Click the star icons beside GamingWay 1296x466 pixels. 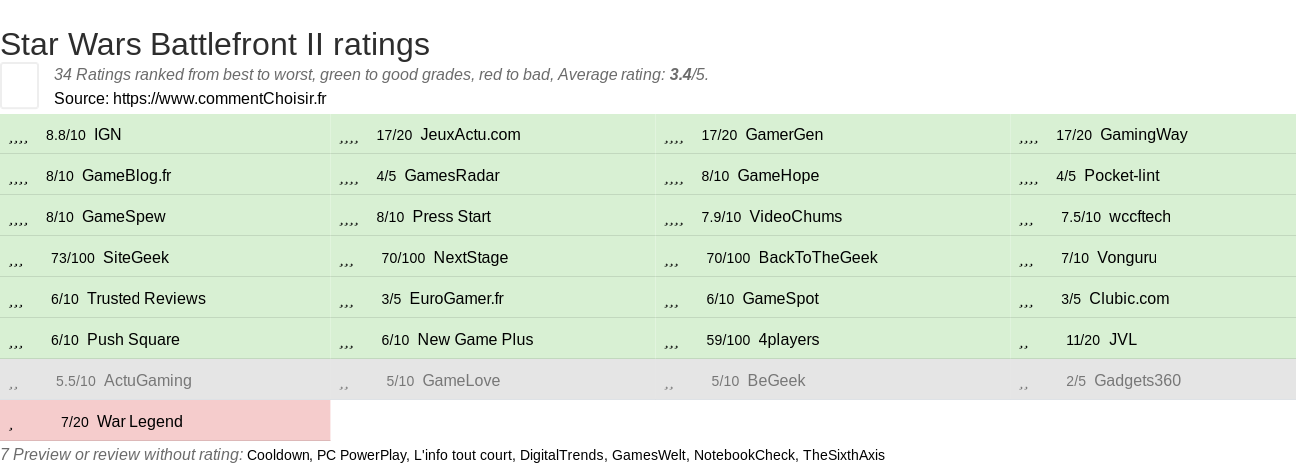tap(1029, 137)
